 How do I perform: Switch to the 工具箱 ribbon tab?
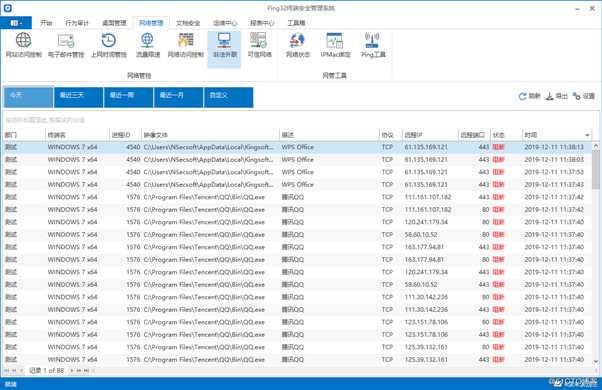tap(296, 23)
